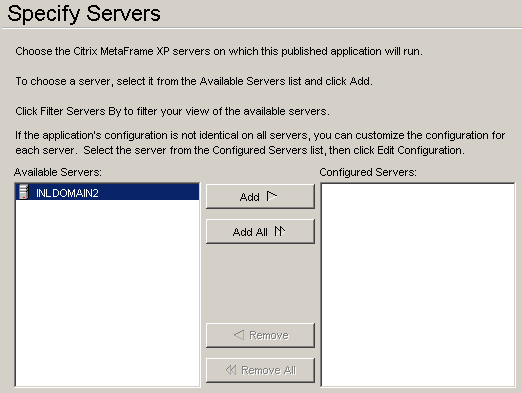Click inside the Configured Servers list box

(418, 285)
